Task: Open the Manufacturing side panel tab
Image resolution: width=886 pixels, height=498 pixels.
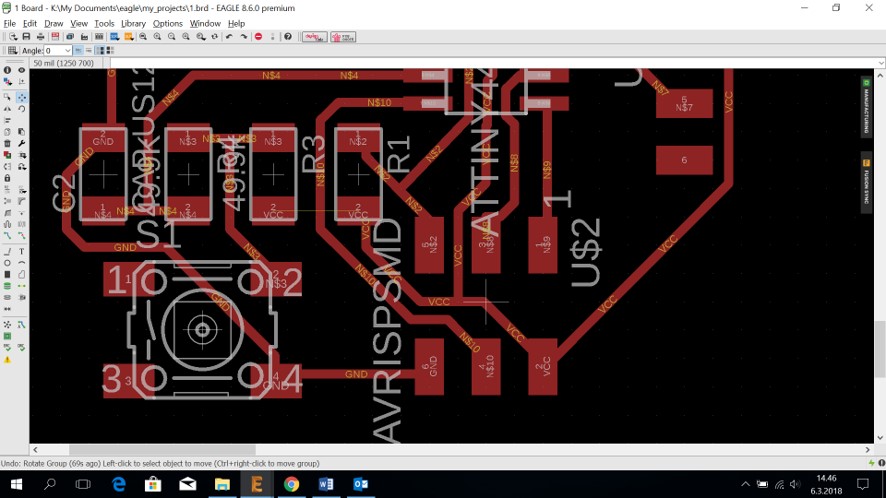Action: click(866, 107)
